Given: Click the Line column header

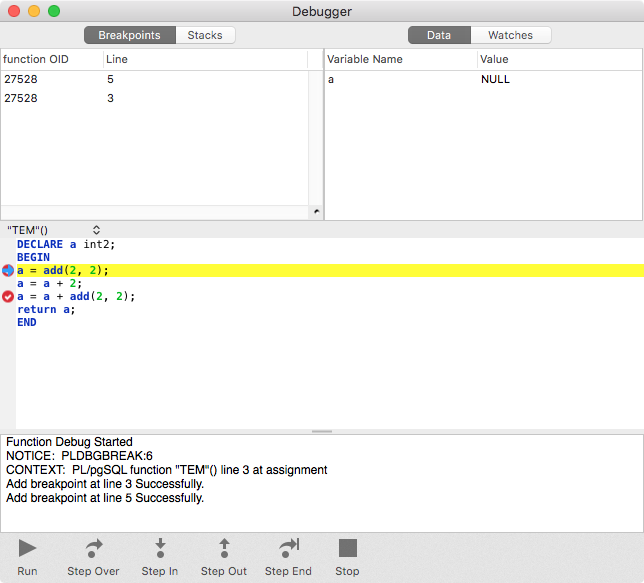Looking at the screenshot, I should (x=205, y=59).
